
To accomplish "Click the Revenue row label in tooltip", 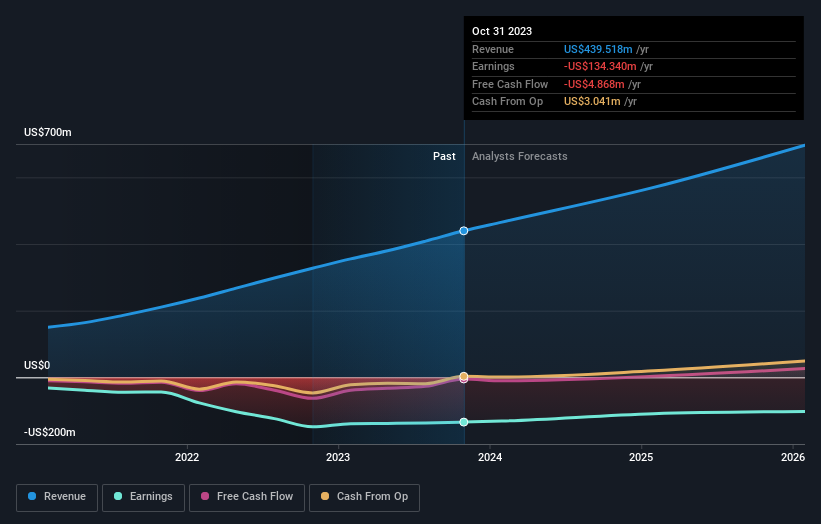I will 493,49.
